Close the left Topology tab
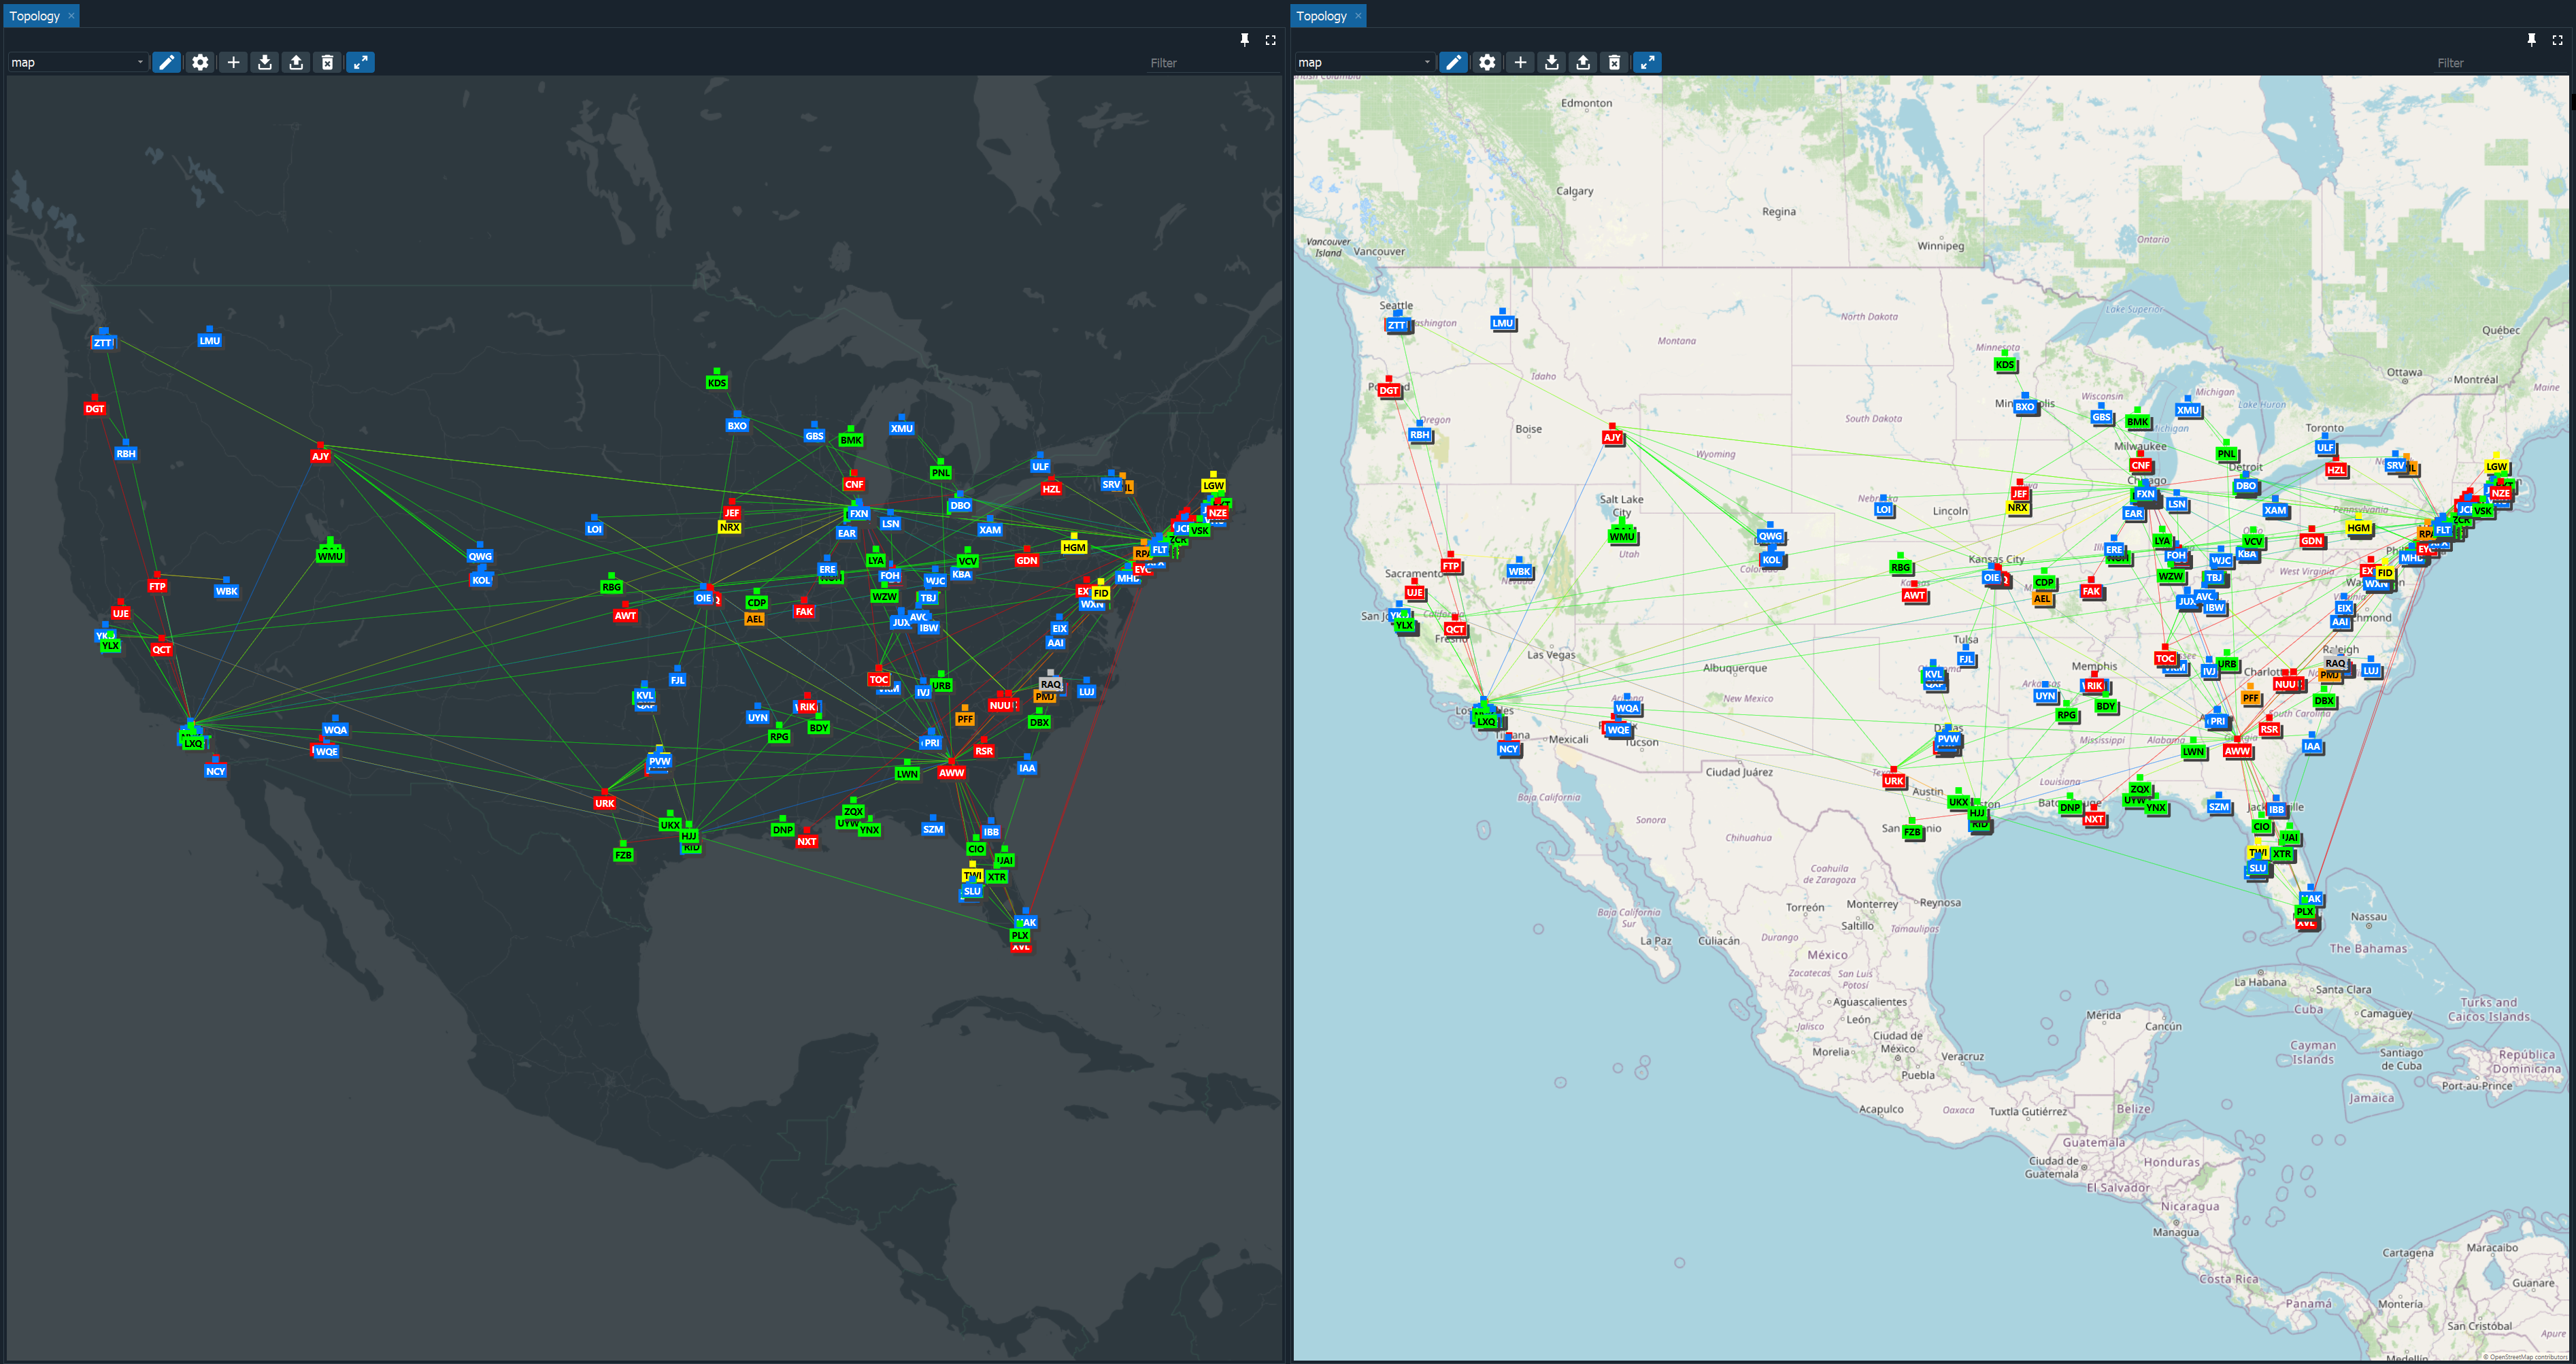The width and height of the screenshot is (2576, 1364). click(x=71, y=16)
